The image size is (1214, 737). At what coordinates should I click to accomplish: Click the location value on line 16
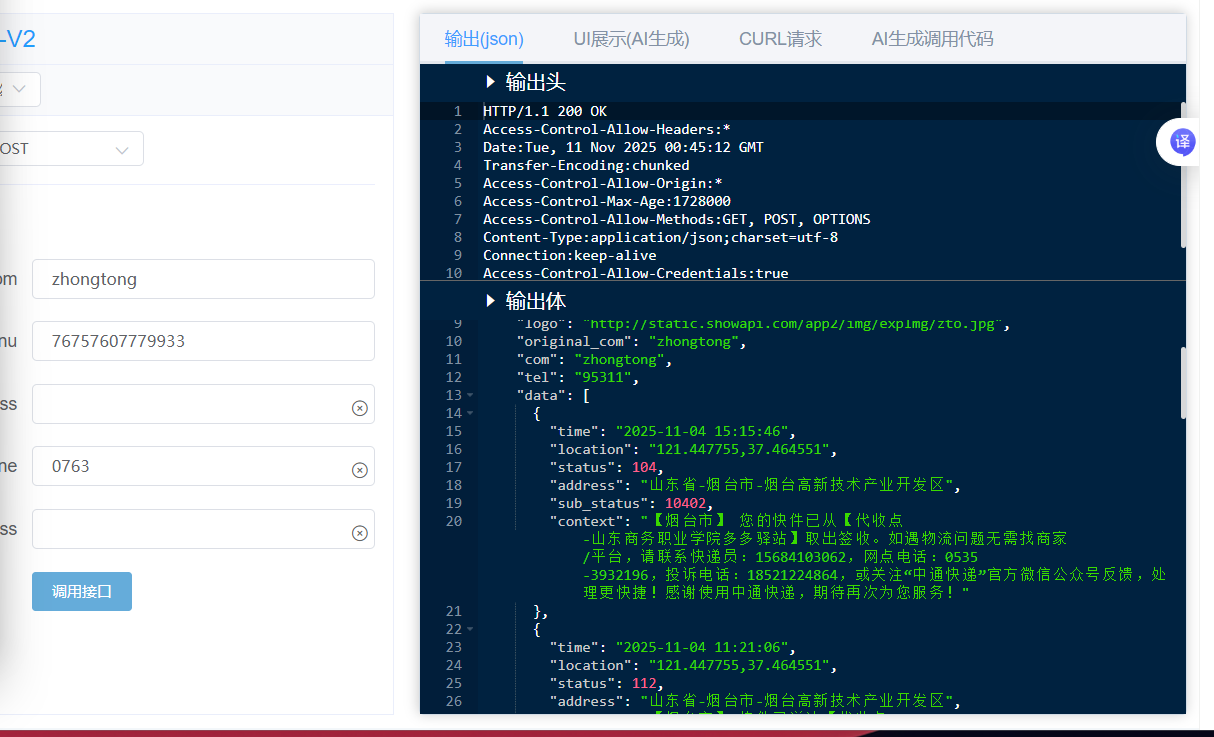coord(739,450)
